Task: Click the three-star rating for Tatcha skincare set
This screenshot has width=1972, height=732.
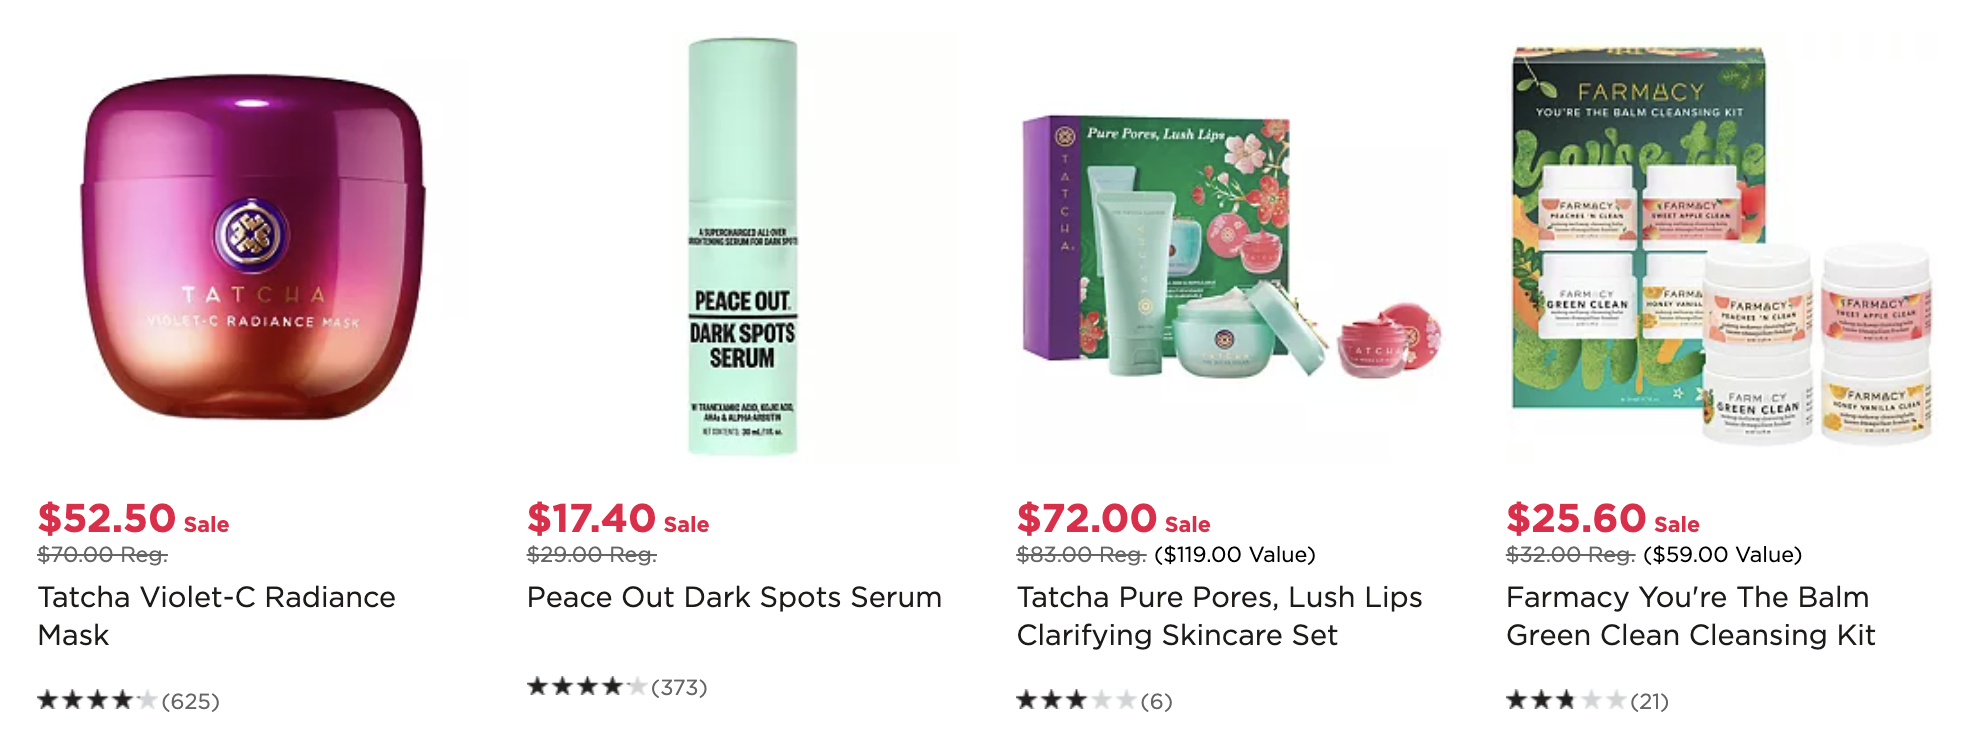Action: (1076, 700)
